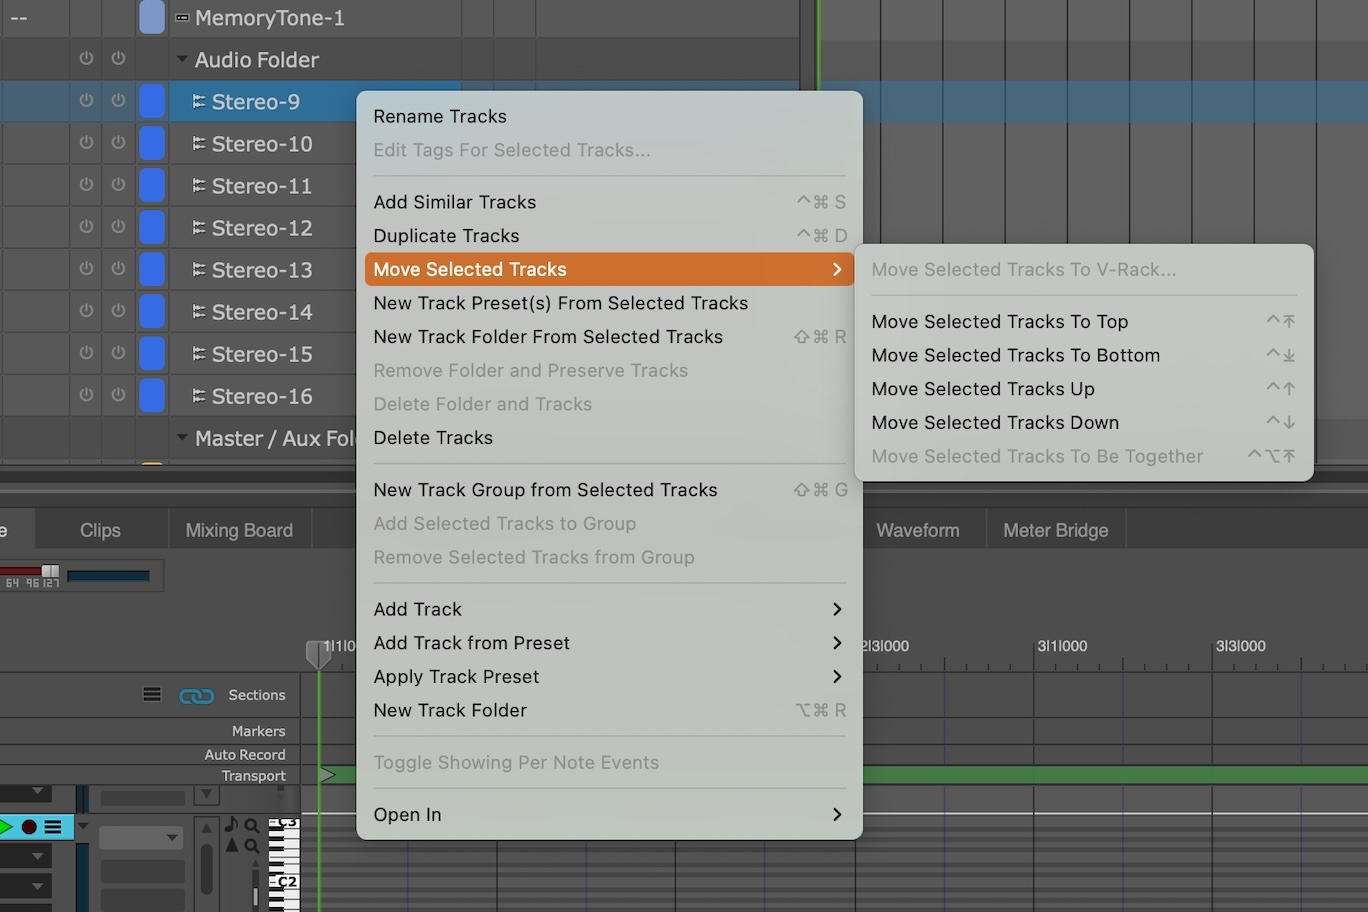Collapse the Master / Aux folder triangle
This screenshot has width=1368, height=912.
tap(182, 437)
